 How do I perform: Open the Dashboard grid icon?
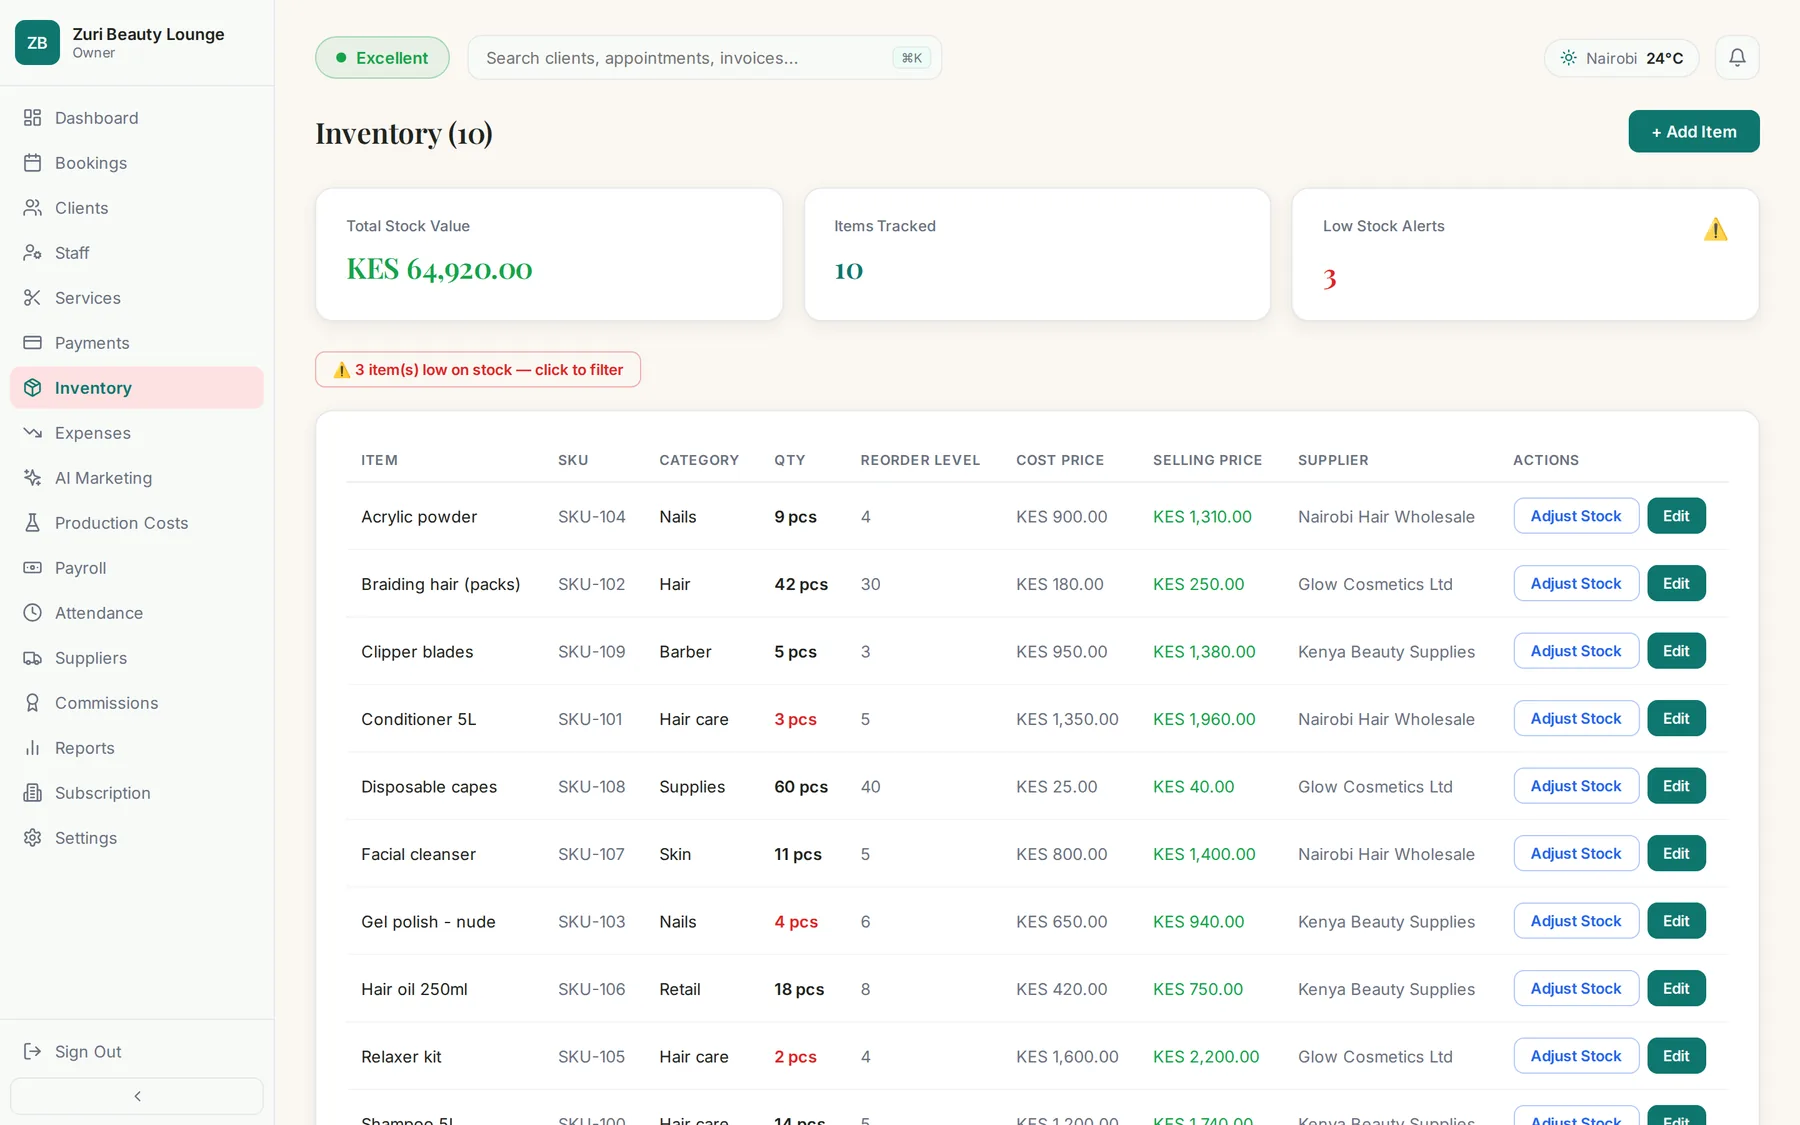coord(33,118)
